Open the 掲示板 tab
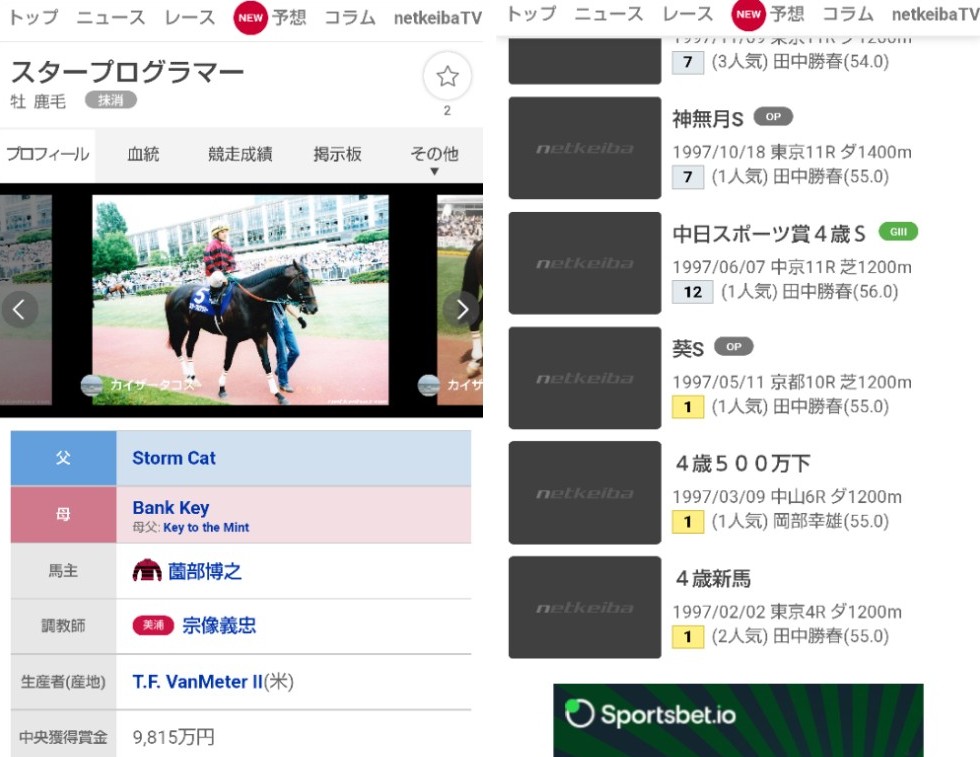The width and height of the screenshot is (980, 757). (338, 154)
